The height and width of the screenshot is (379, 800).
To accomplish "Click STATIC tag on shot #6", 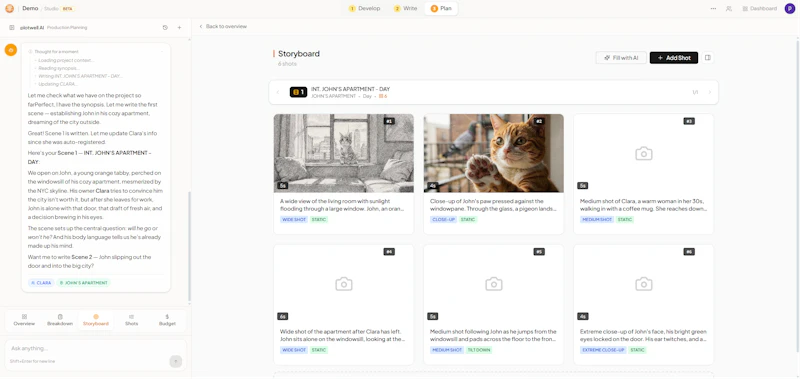I will [x=637, y=350].
